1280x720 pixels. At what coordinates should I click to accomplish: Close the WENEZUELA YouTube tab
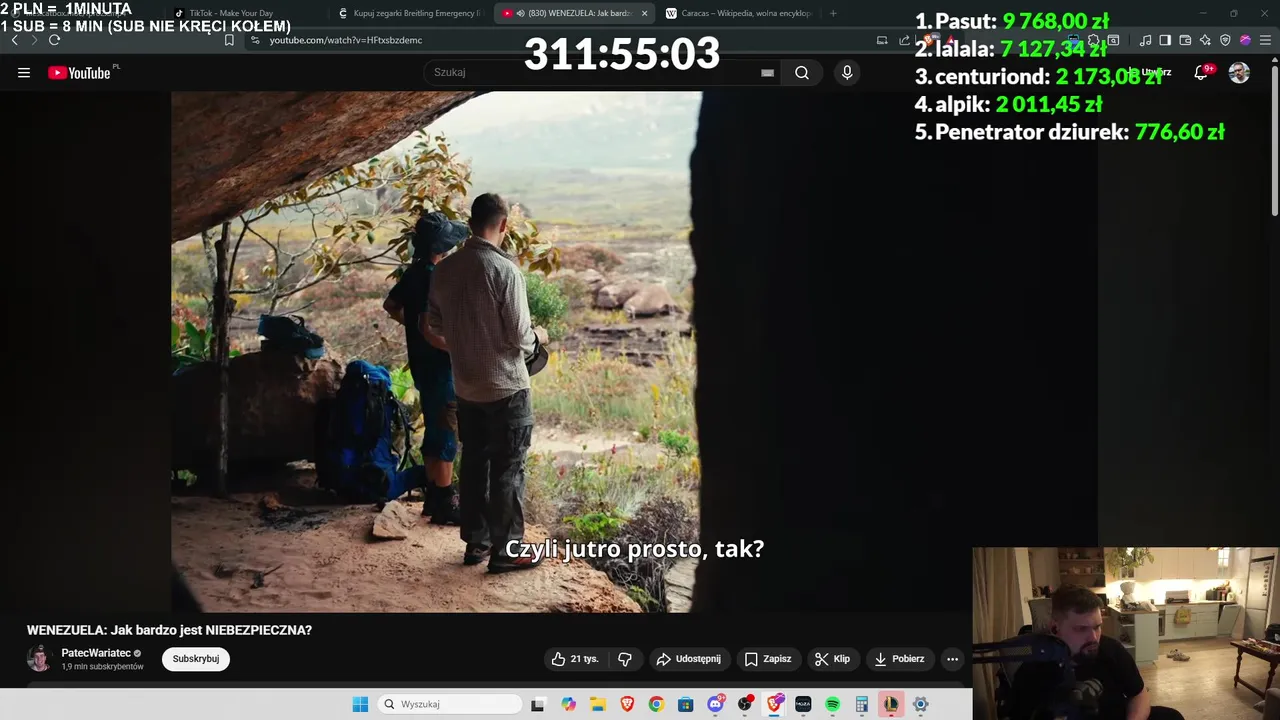644,13
